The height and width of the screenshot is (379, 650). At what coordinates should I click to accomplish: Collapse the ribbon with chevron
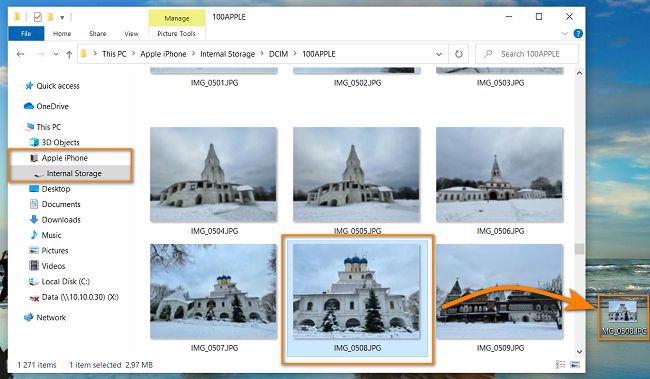coord(564,34)
